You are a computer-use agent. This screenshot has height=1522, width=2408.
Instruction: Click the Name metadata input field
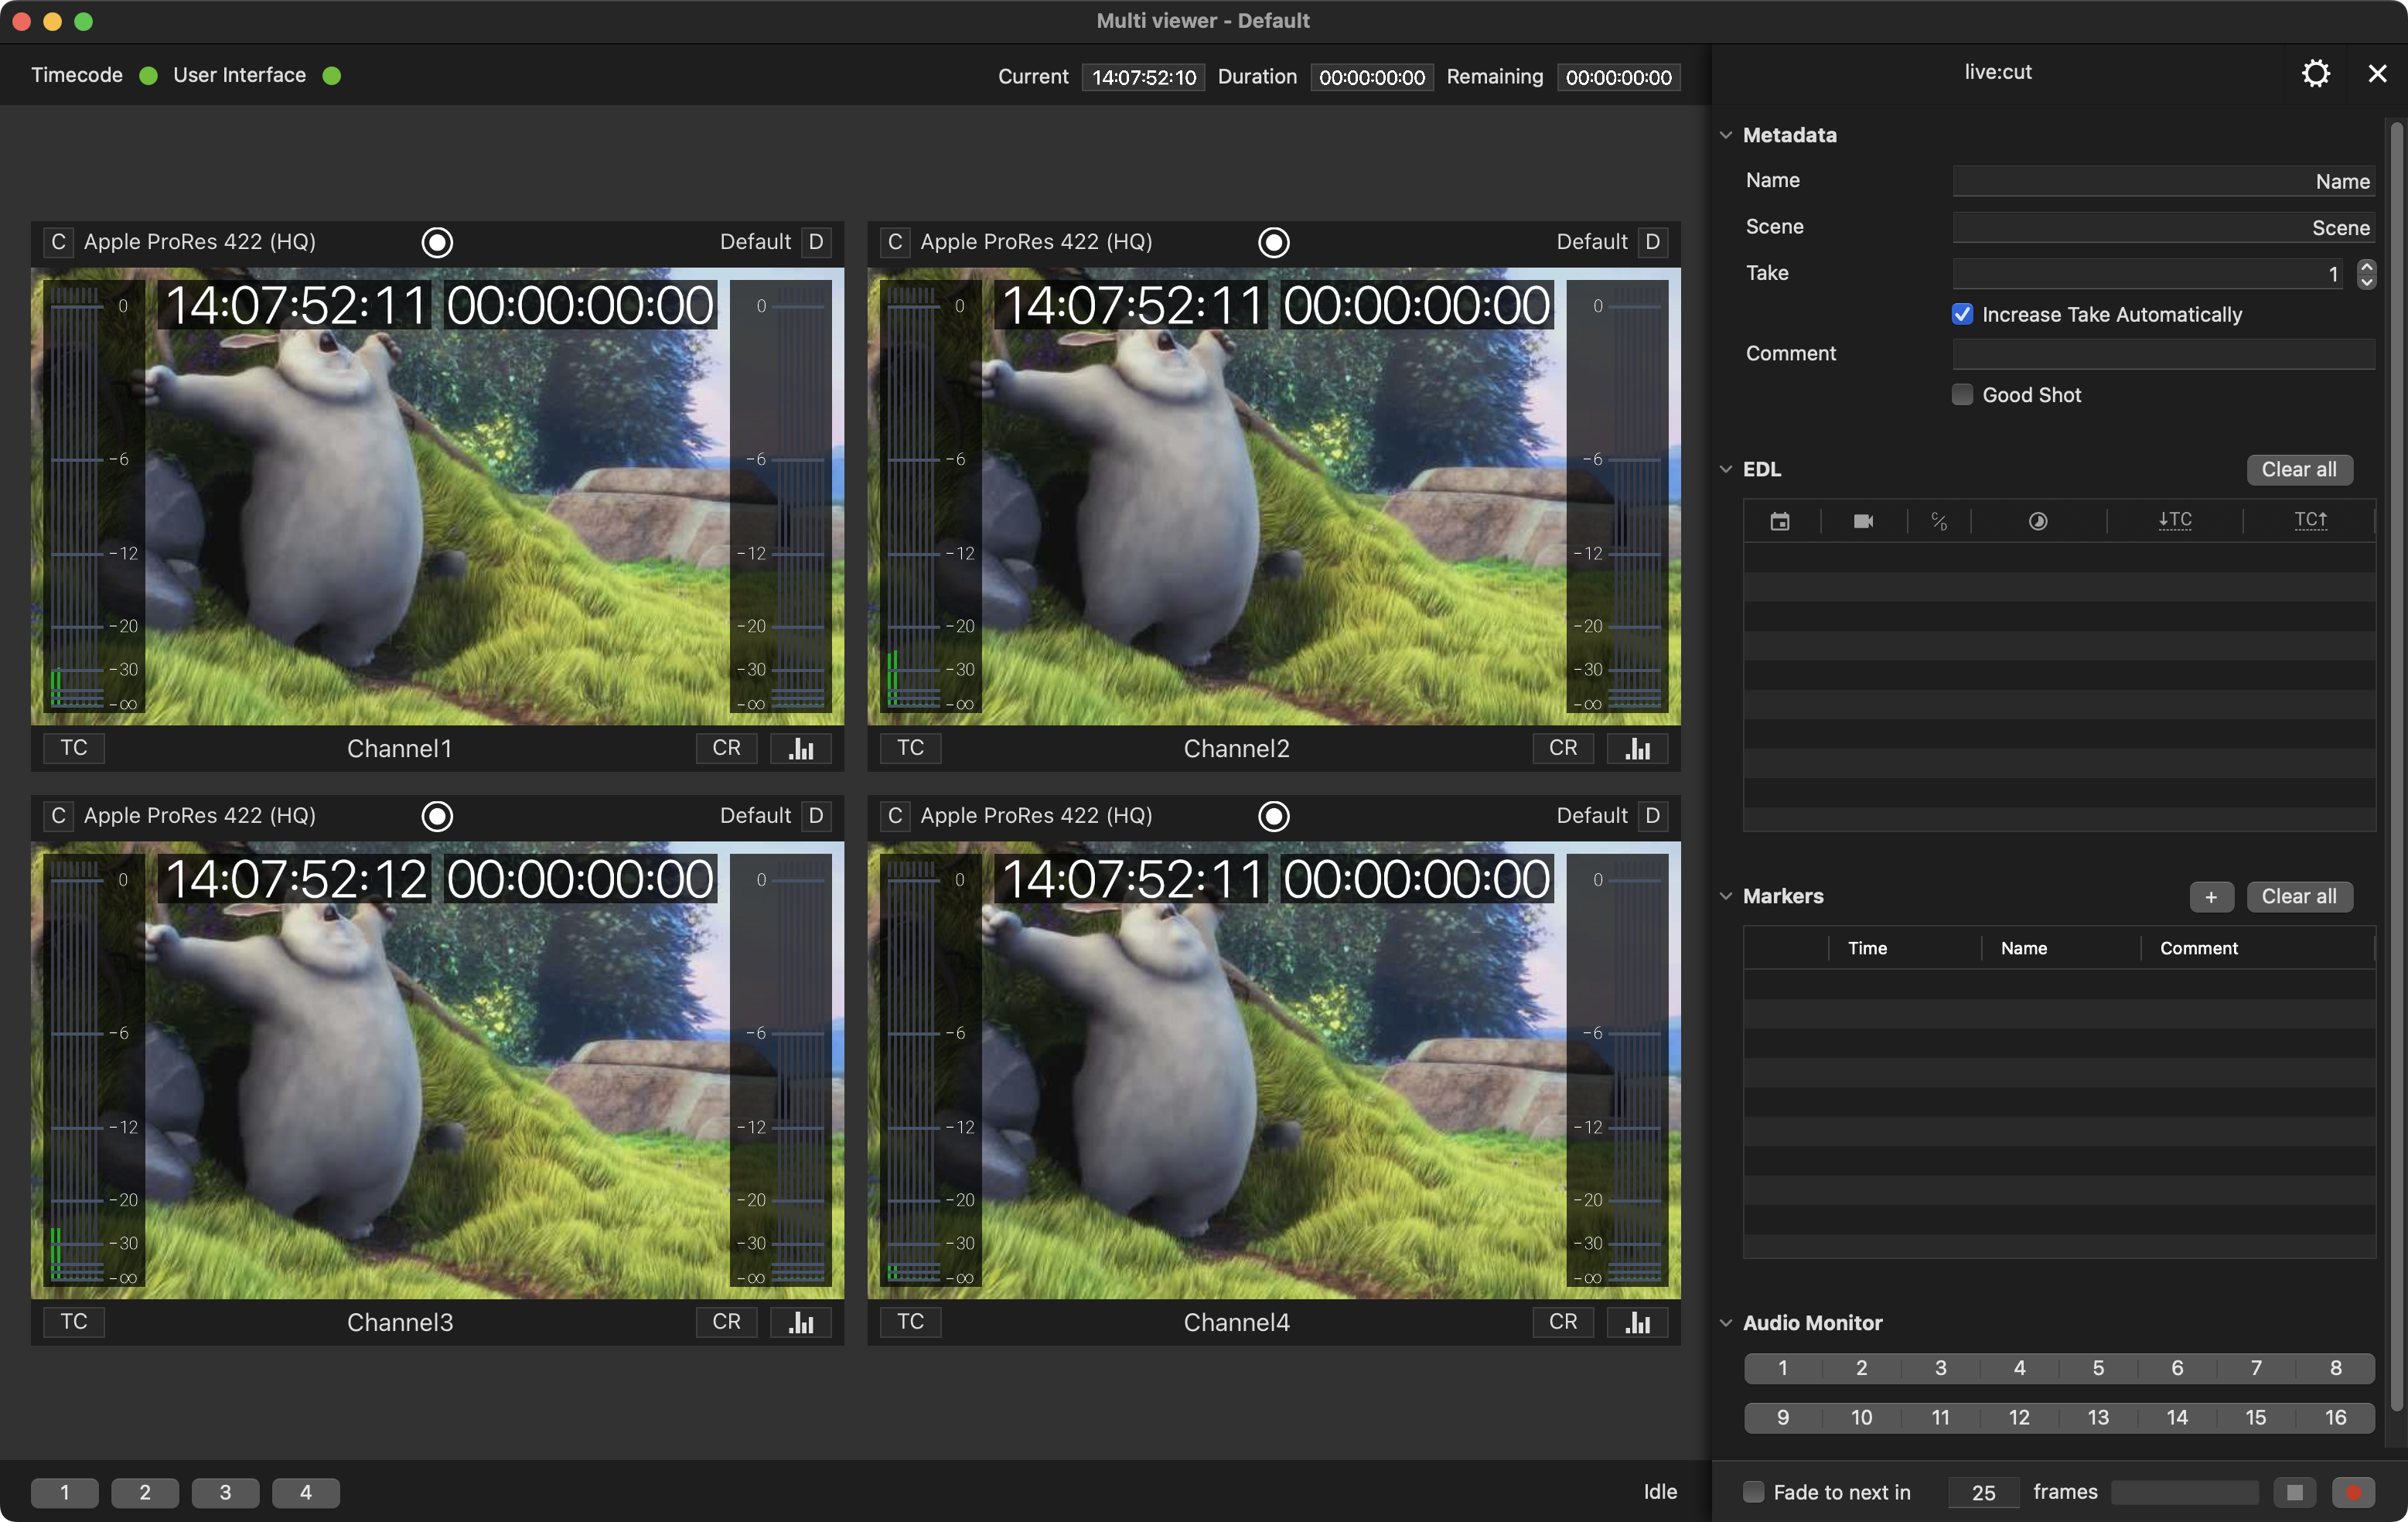(2163, 181)
